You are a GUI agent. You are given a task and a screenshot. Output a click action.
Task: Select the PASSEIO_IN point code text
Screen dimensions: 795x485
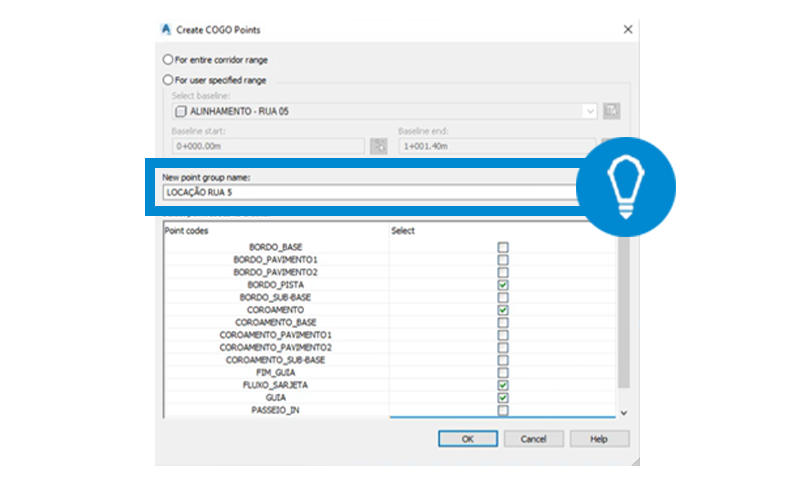click(x=275, y=410)
